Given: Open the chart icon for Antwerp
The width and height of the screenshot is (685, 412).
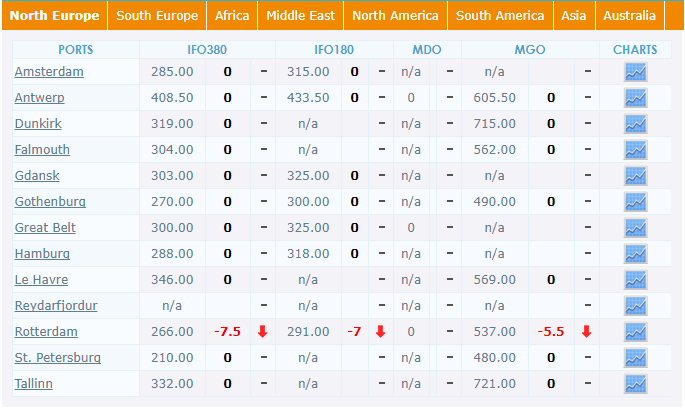Looking at the screenshot, I should pos(635,98).
